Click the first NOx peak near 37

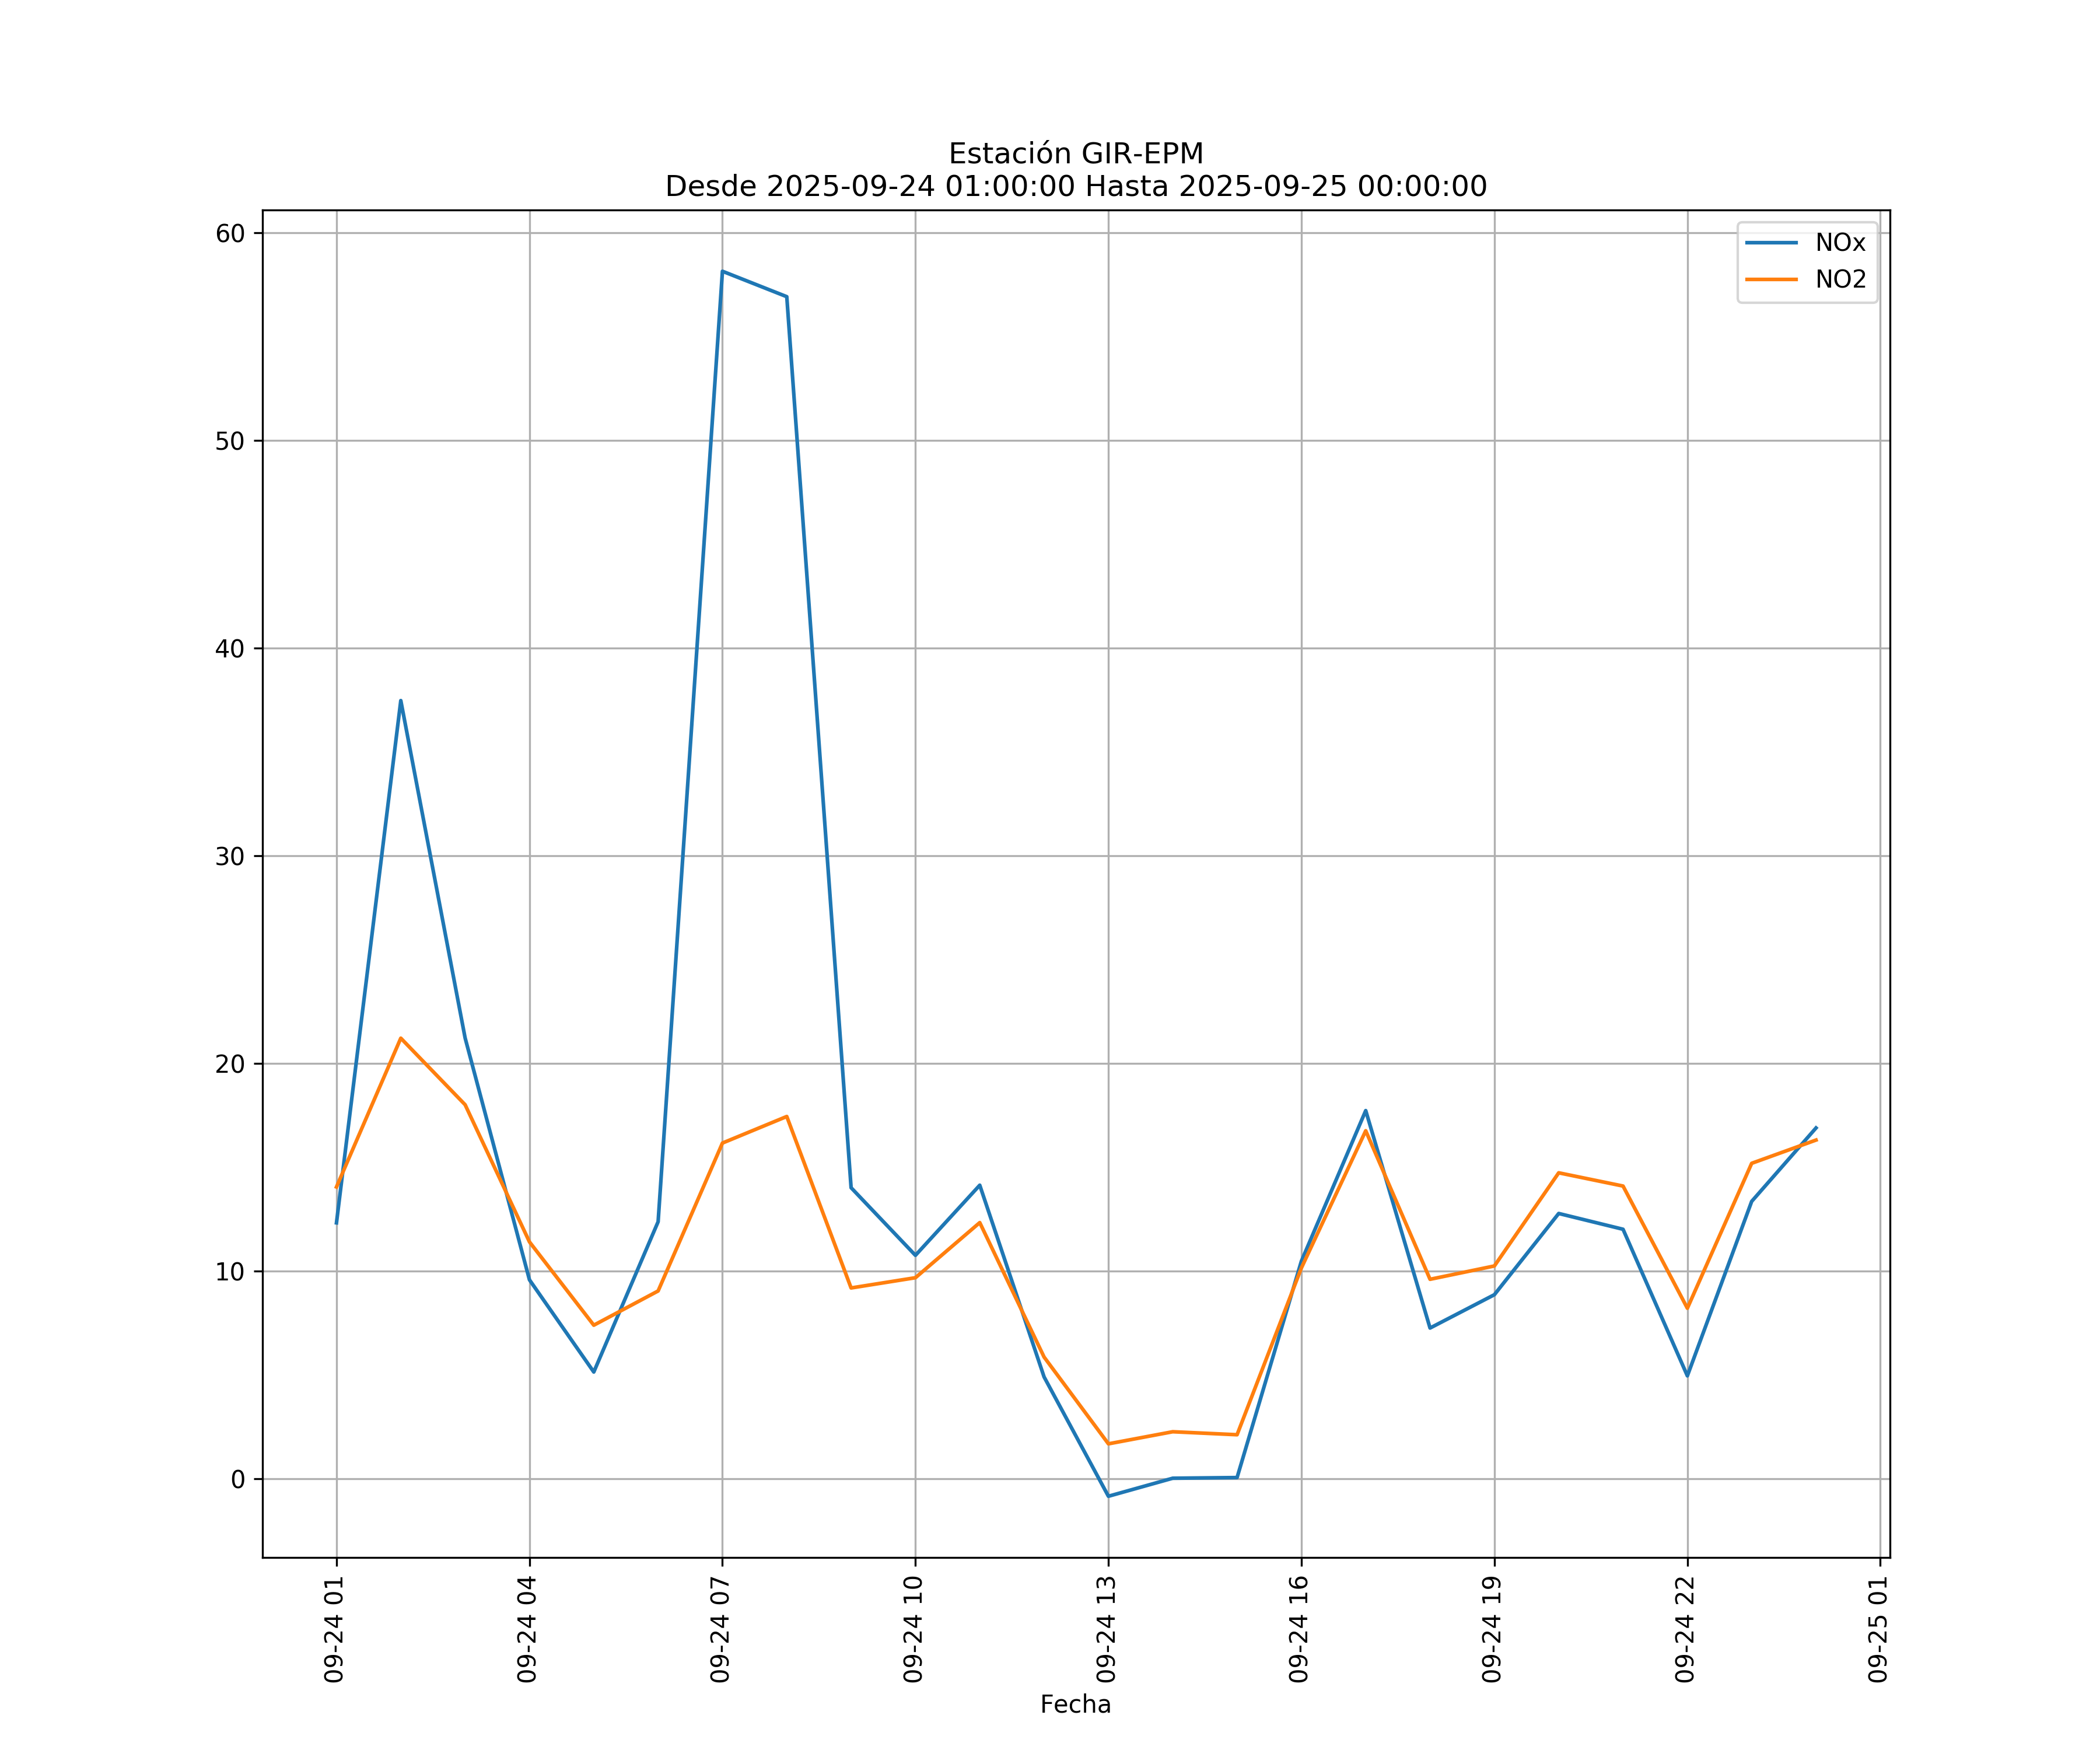(401, 701)
